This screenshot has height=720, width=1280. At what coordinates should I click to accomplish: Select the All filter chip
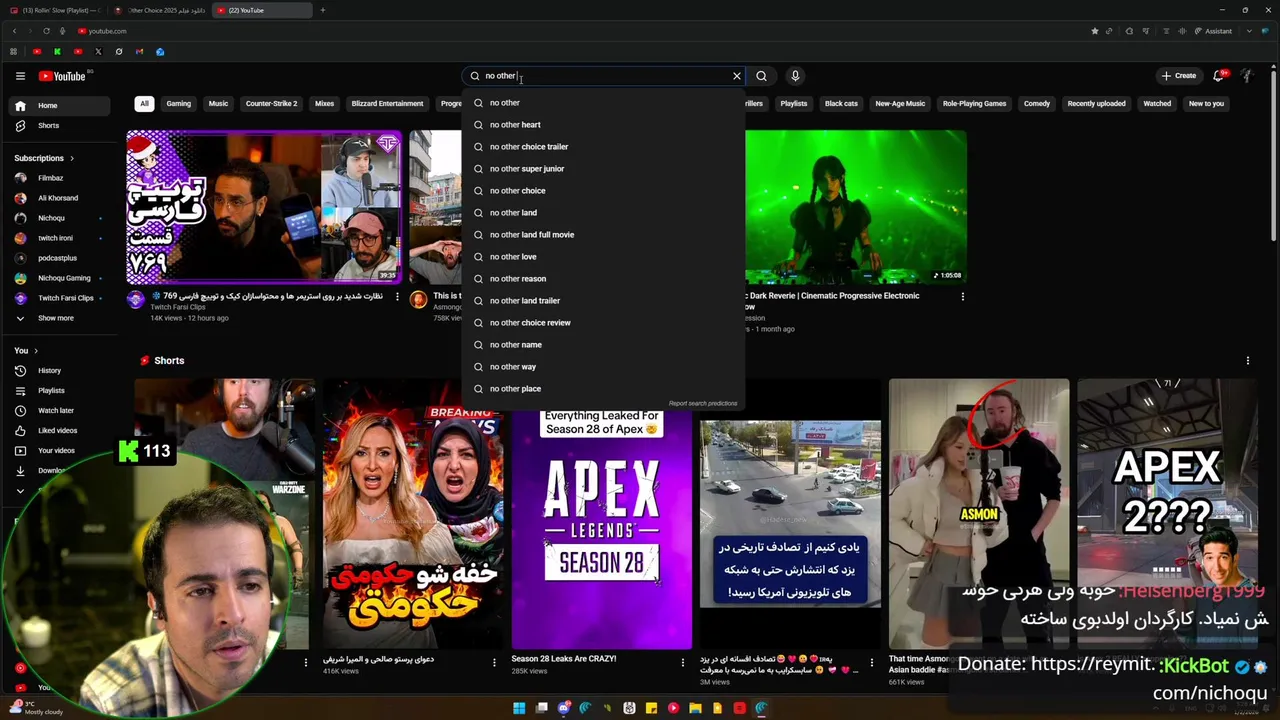(144, 103)
